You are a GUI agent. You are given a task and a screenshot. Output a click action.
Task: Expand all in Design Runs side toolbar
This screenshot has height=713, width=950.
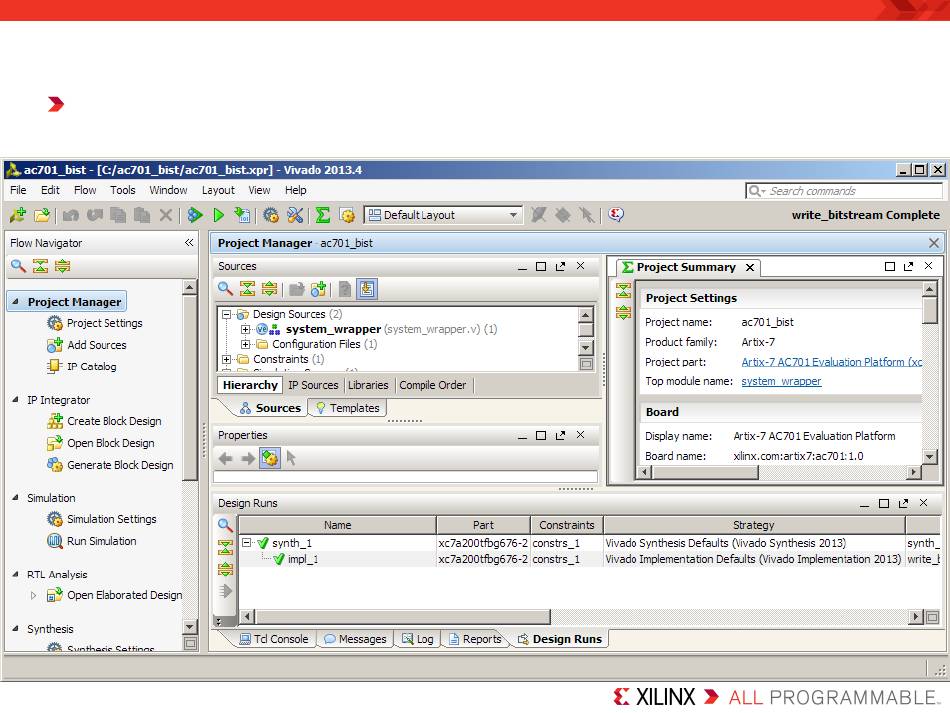click(x=225, y=569)
